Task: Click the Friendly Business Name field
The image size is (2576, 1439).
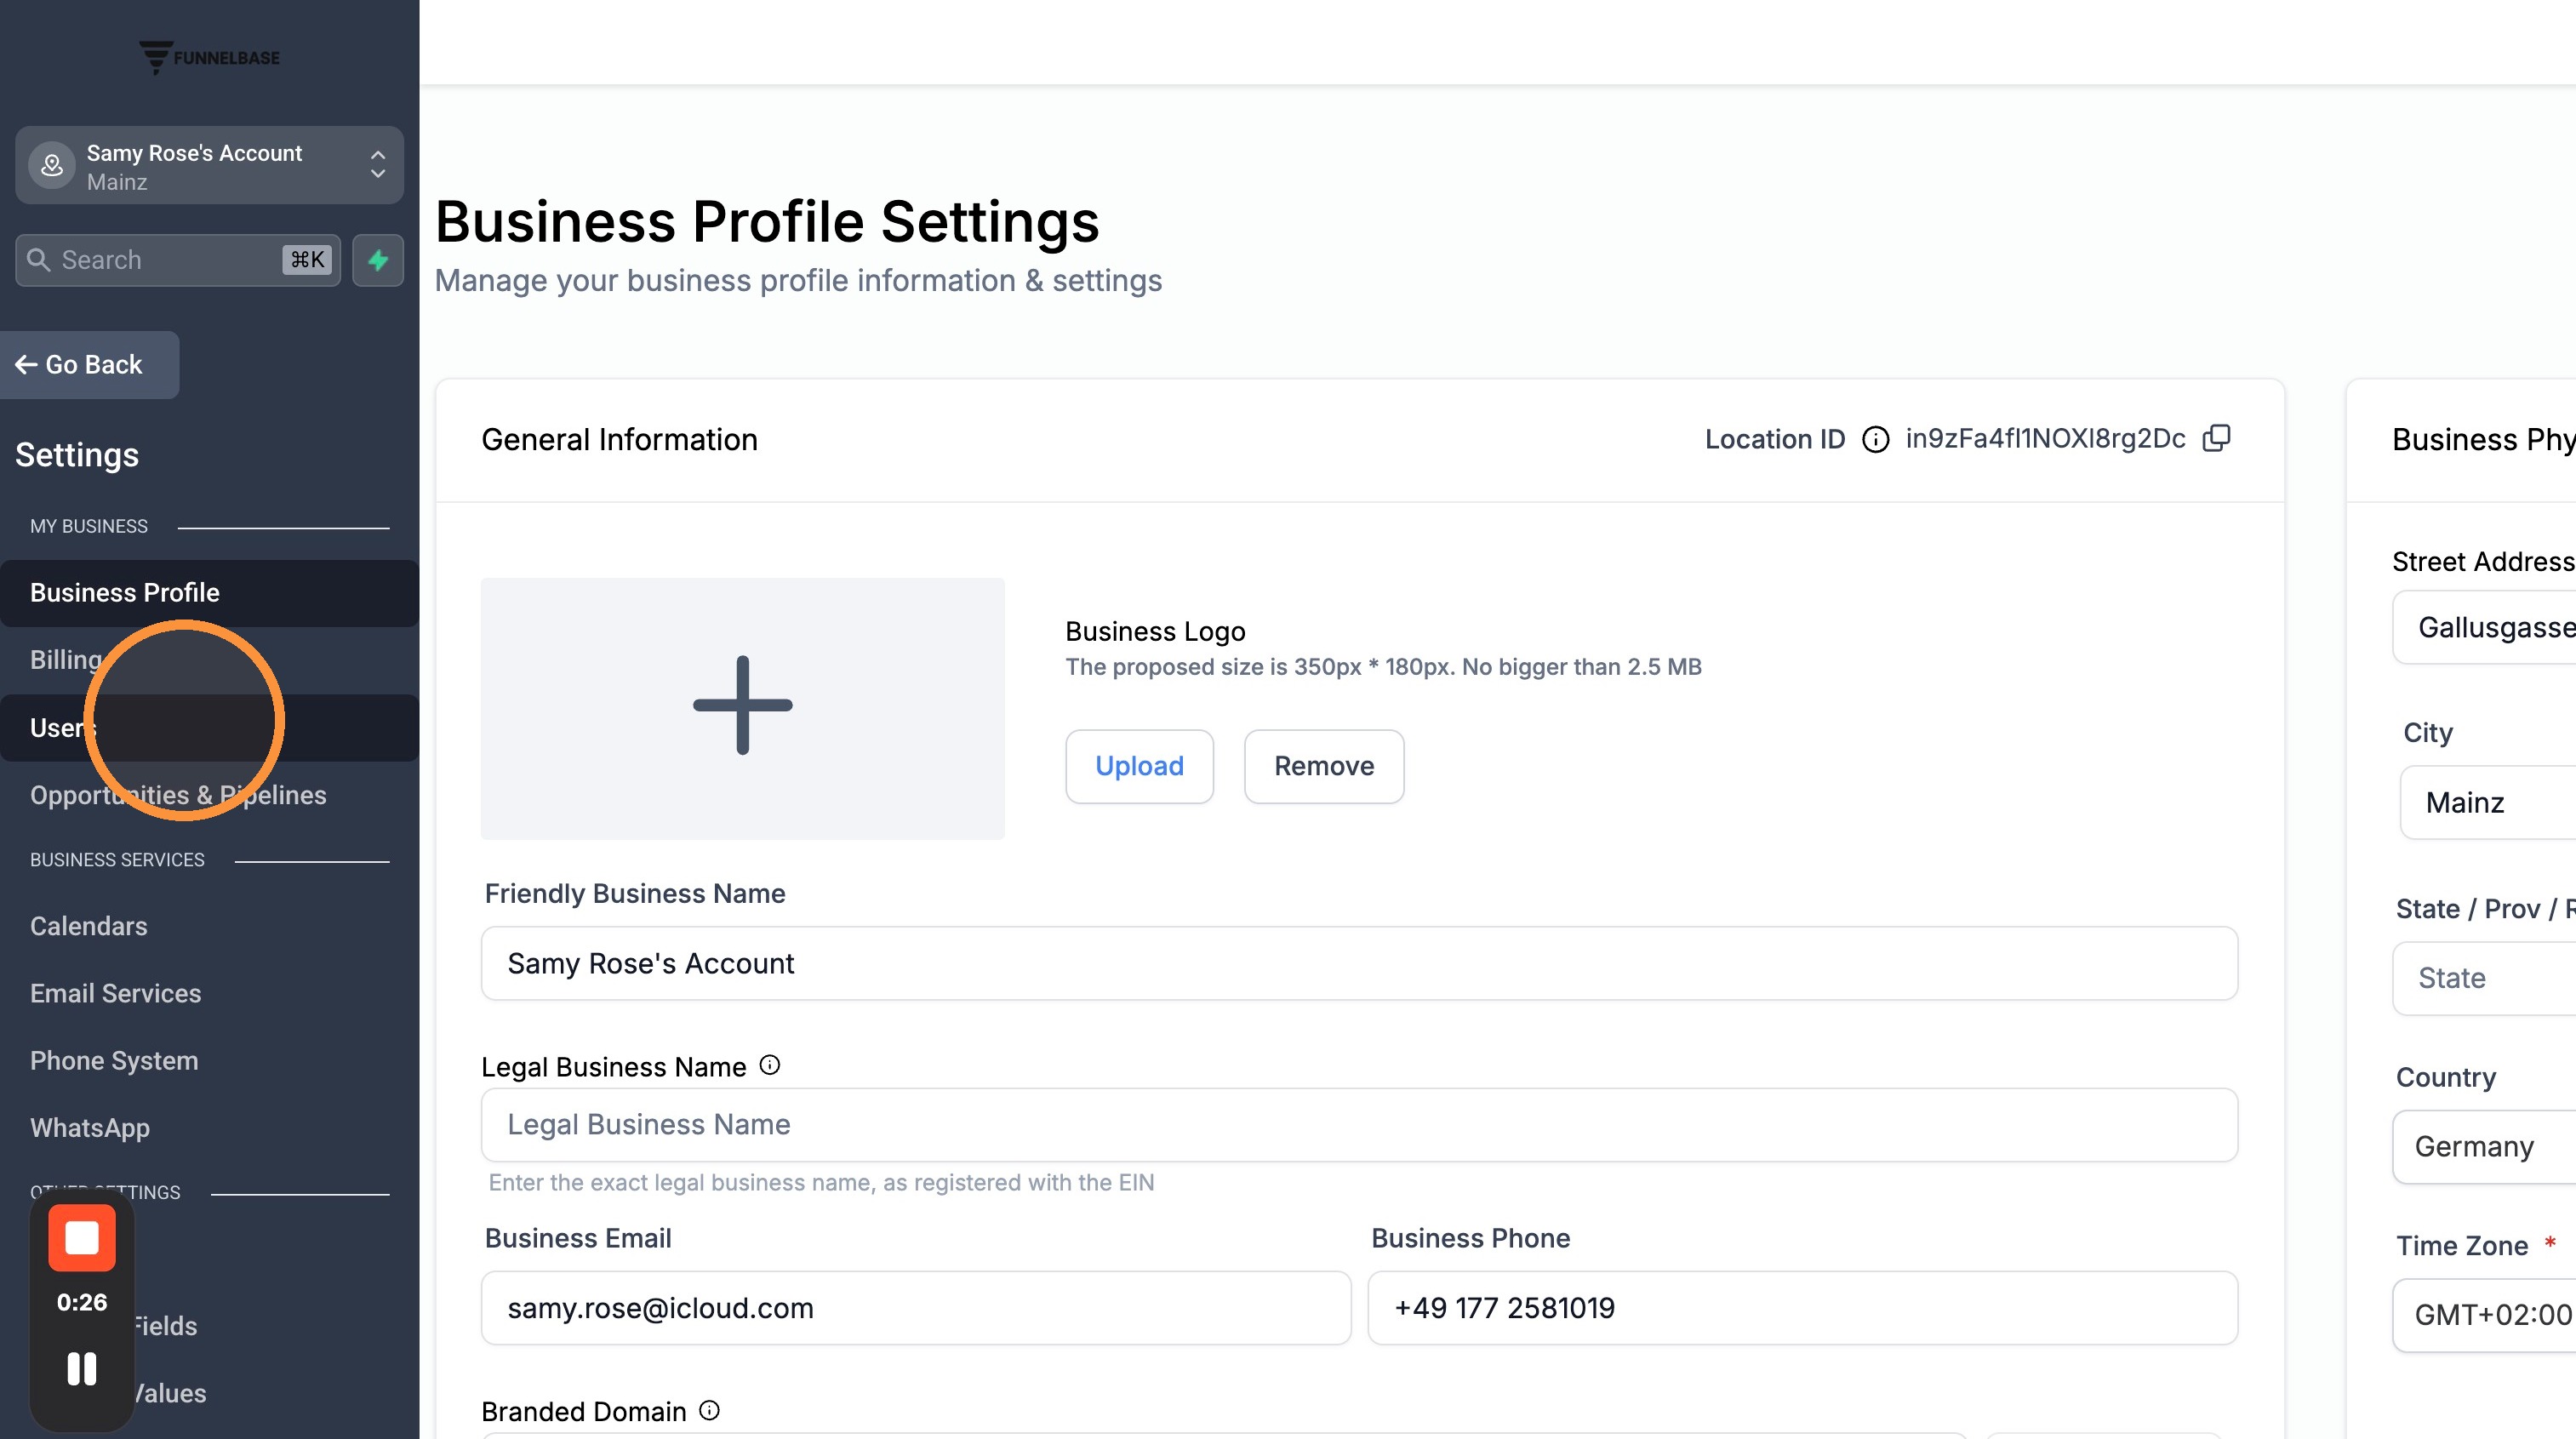Action: click(1359, 963)
